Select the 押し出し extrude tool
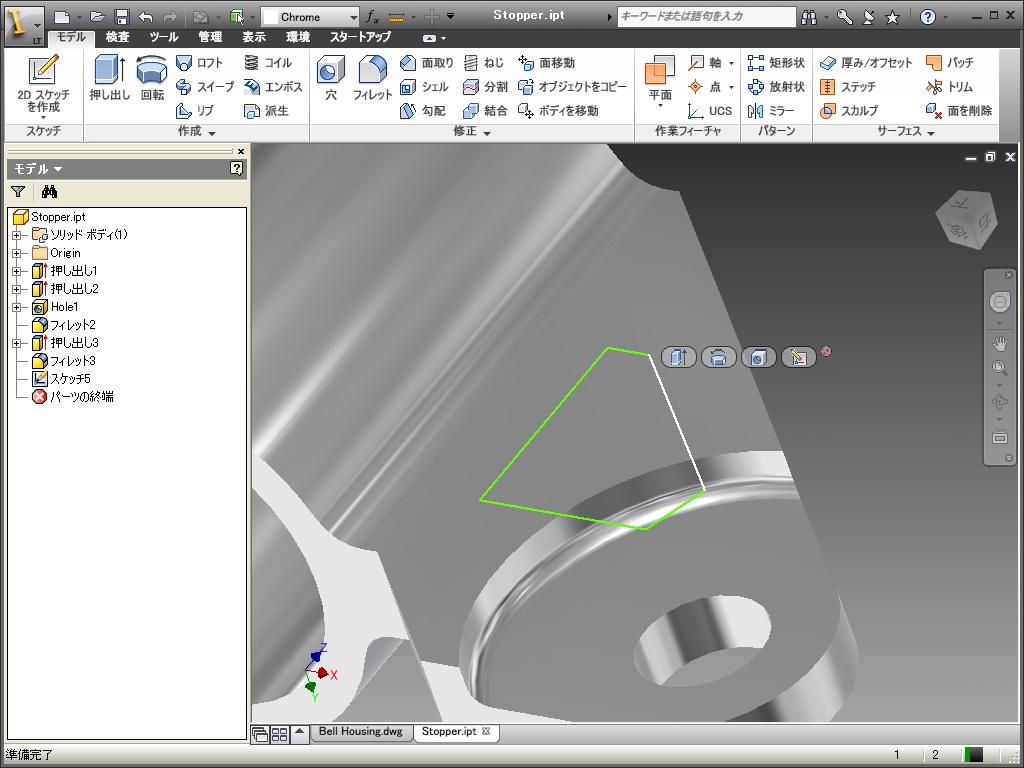 point(109,79)
